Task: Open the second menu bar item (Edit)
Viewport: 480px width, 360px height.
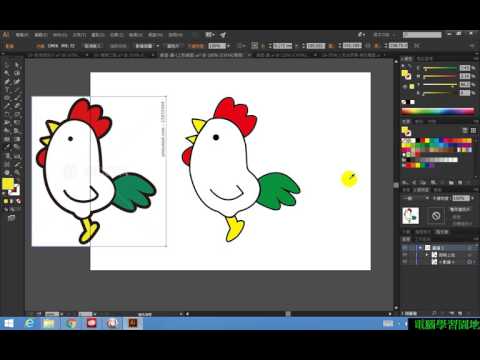Action: pos(41,35)
